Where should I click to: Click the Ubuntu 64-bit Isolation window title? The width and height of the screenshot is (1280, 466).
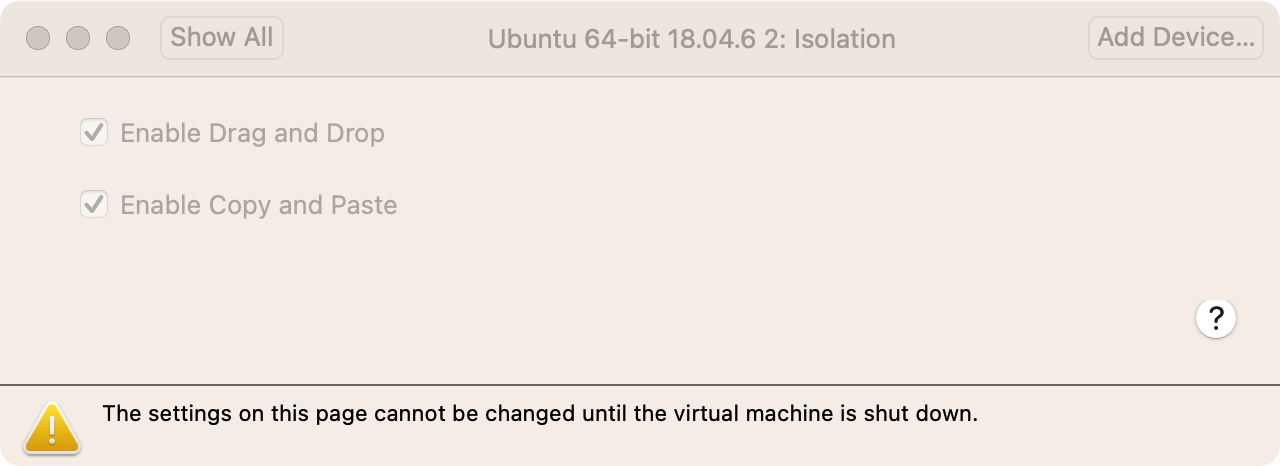tap(692, 39)
